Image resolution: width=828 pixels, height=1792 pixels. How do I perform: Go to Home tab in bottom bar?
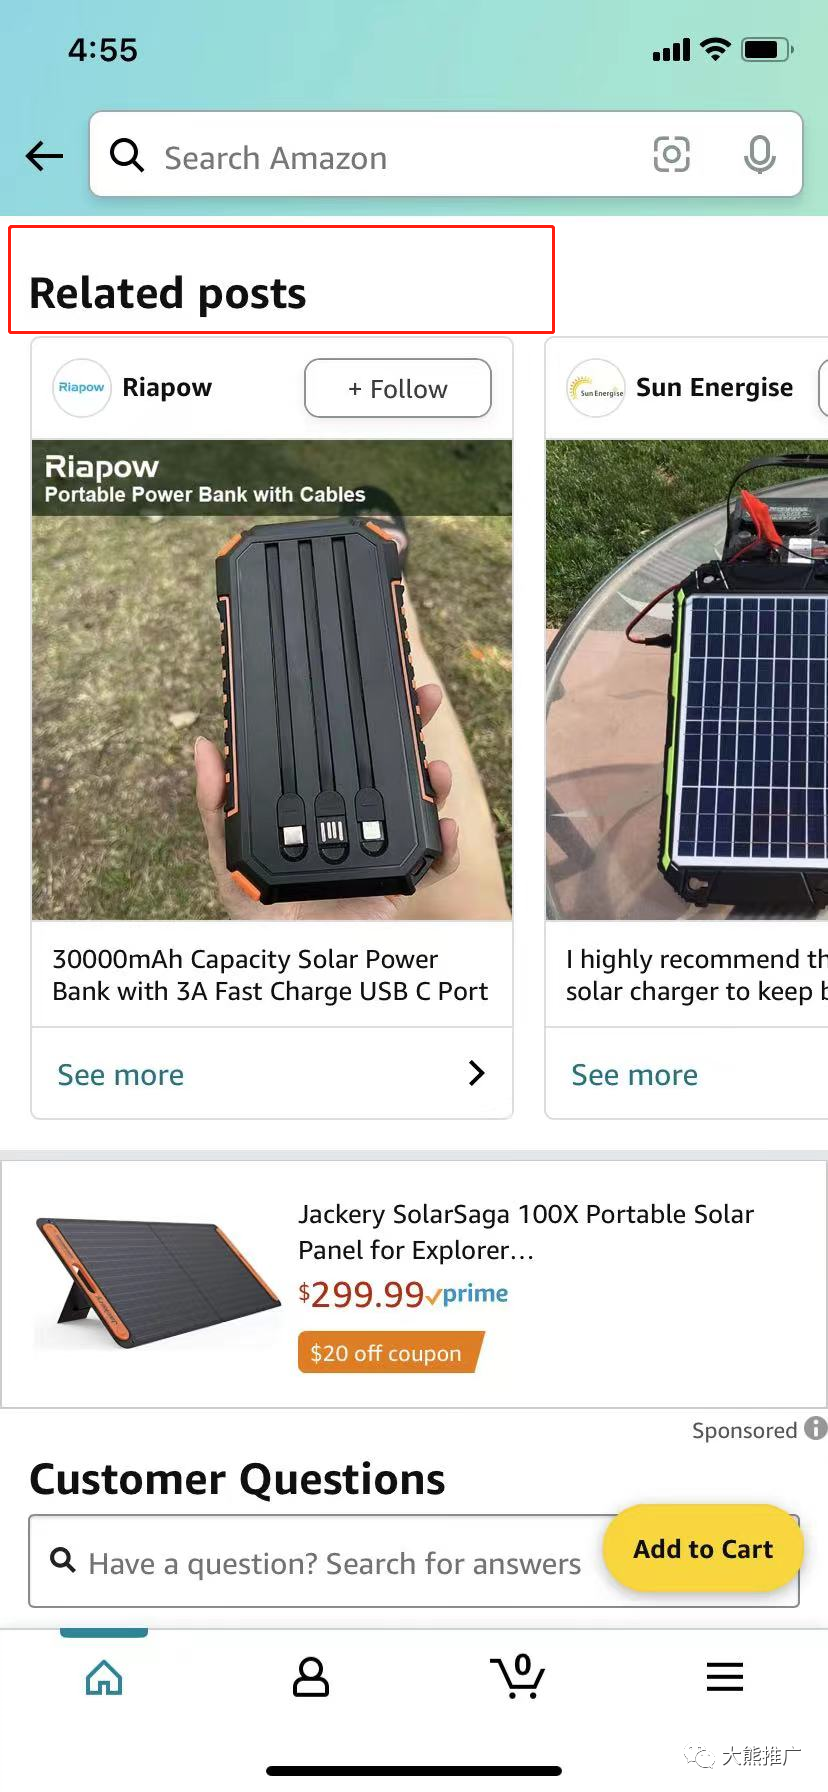104,1677
